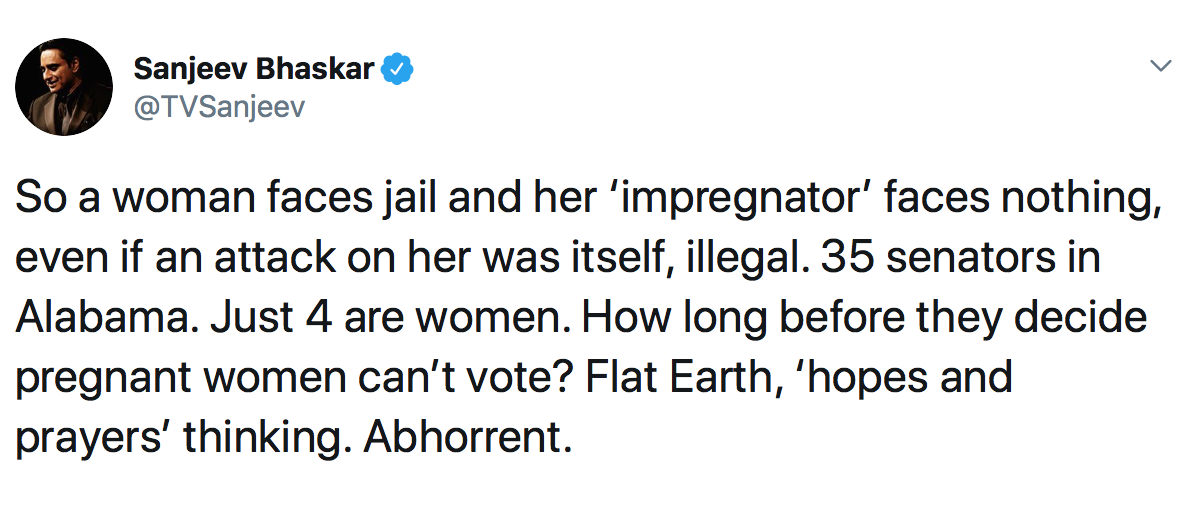
Task: Click the blue verified badge icon
Action: pos(396,69)
